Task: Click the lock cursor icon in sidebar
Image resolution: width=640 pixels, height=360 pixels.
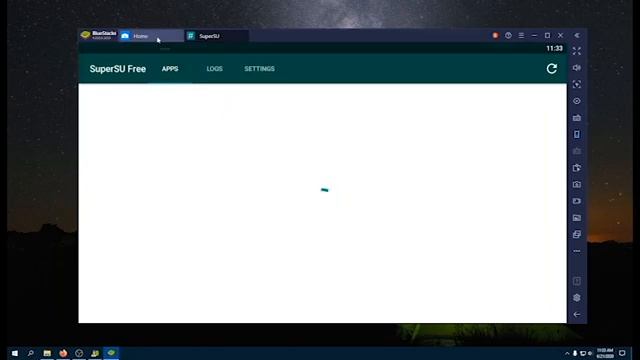Action: click(x=577, y=84)
